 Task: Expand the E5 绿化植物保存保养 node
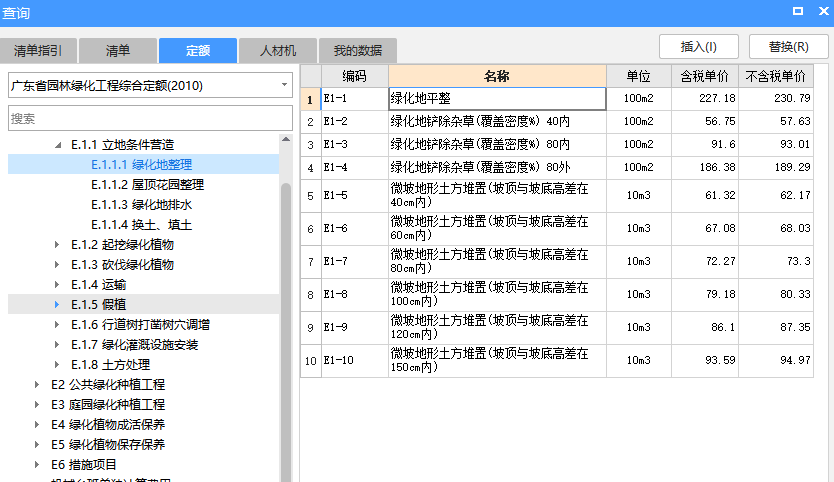pos(37,444)
